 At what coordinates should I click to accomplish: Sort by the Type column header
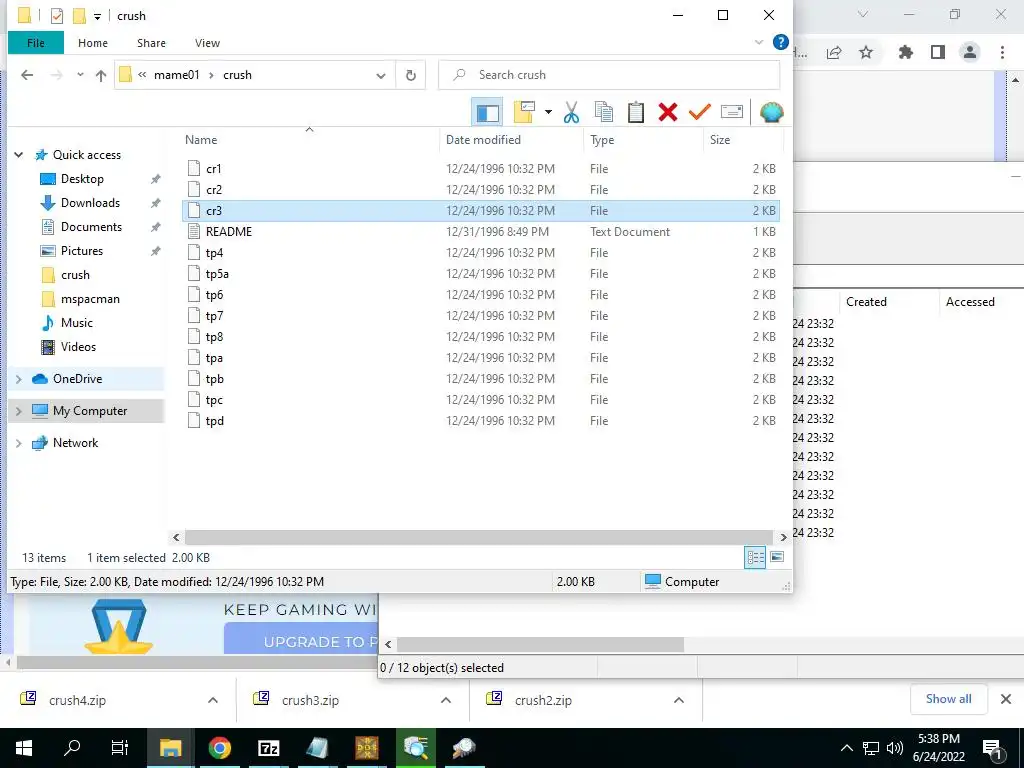pyautogui.click(x=643, y=140)
